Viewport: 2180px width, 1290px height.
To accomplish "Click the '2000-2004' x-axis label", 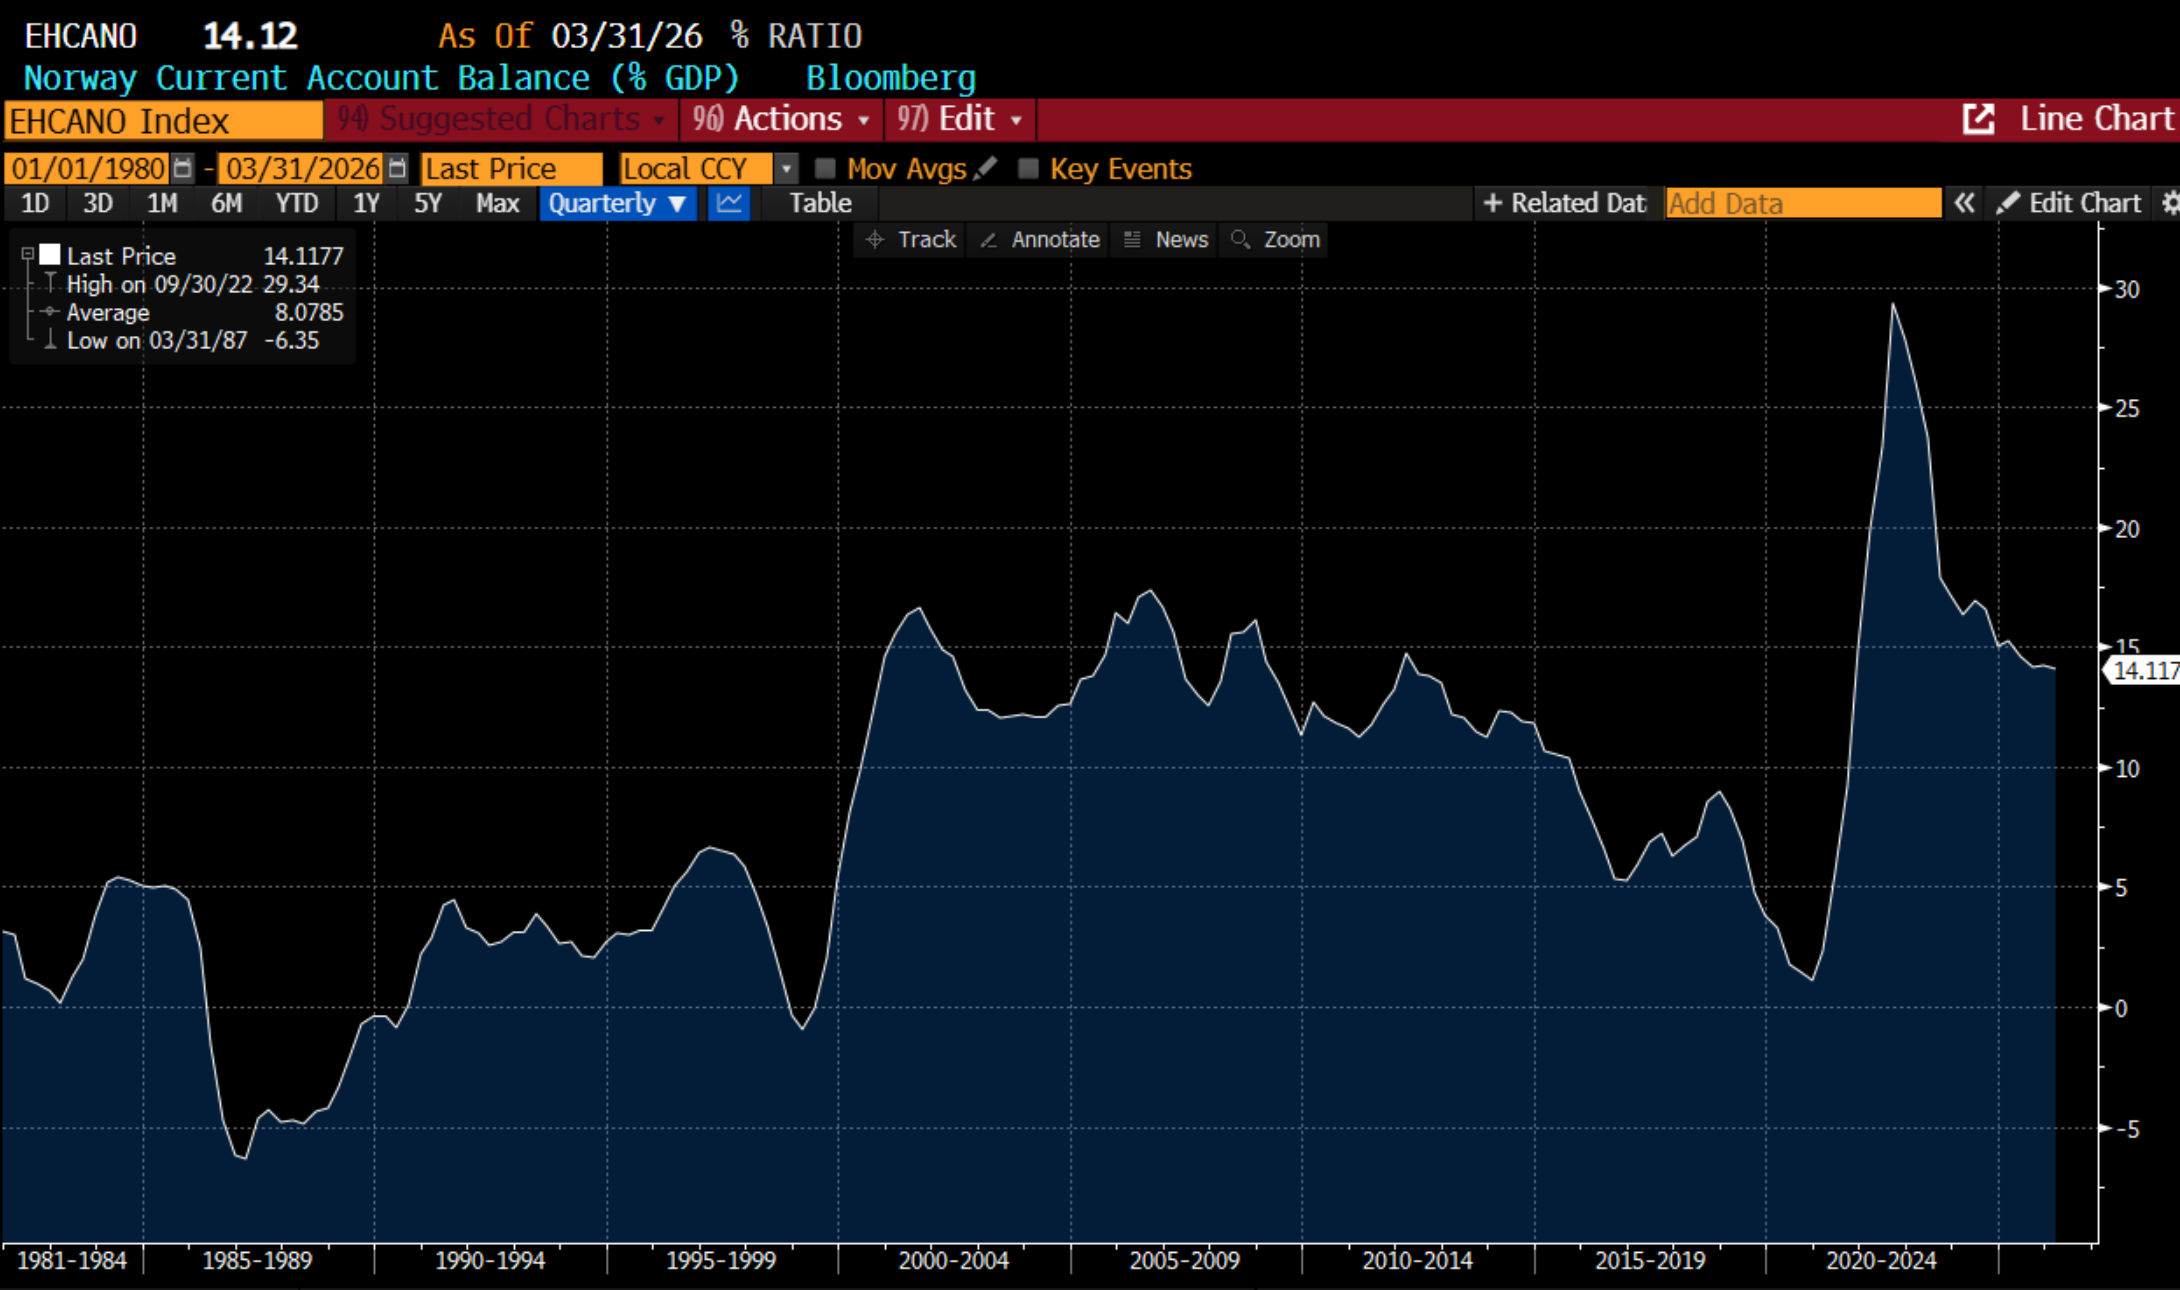I will tap(953, 1260).
